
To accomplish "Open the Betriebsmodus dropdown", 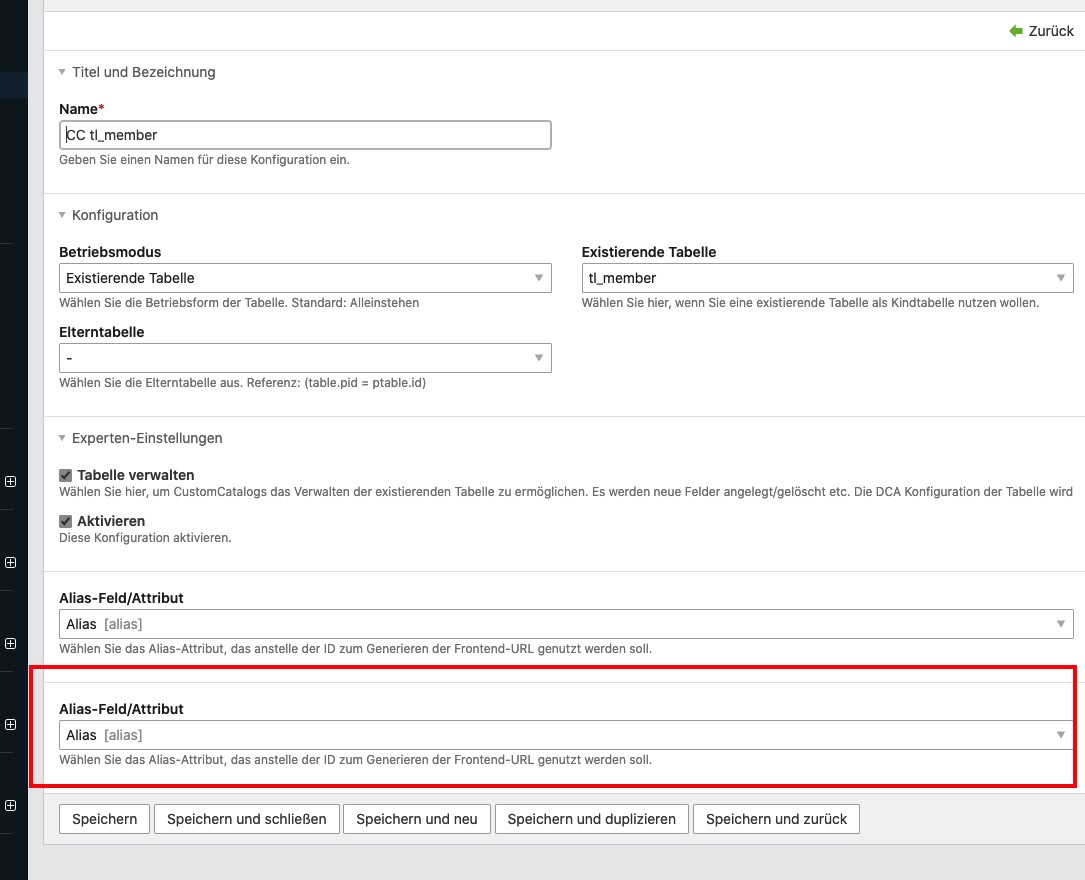I will pos(305,278).
